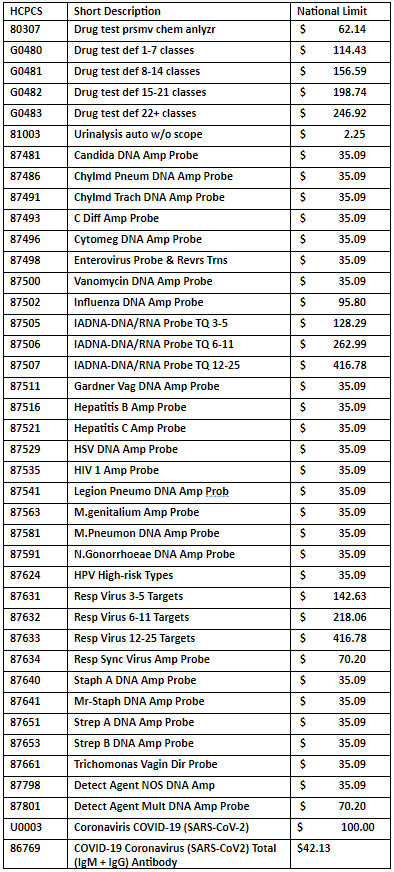Select the Short Description header cell
The width and height of the screenshot is (394, 872).
180,11
